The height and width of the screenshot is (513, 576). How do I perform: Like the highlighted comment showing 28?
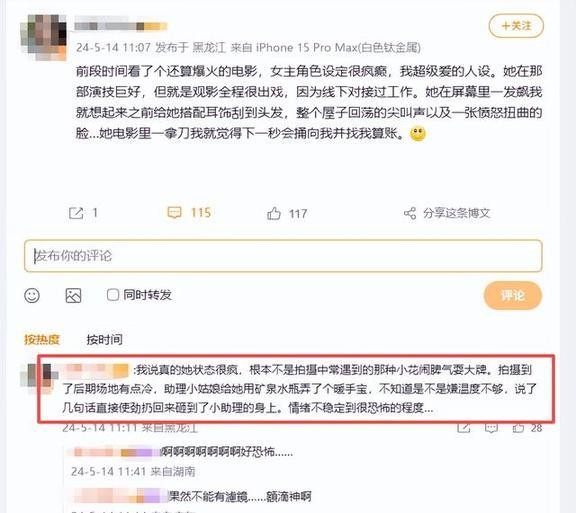point(518,428)
